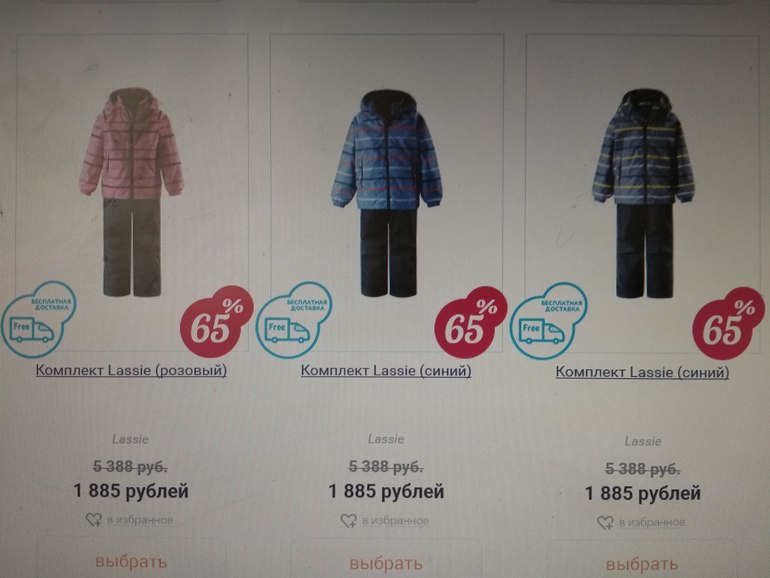
Task: Click the 65% discount badge on middle blue set
Action: (470, 323)
